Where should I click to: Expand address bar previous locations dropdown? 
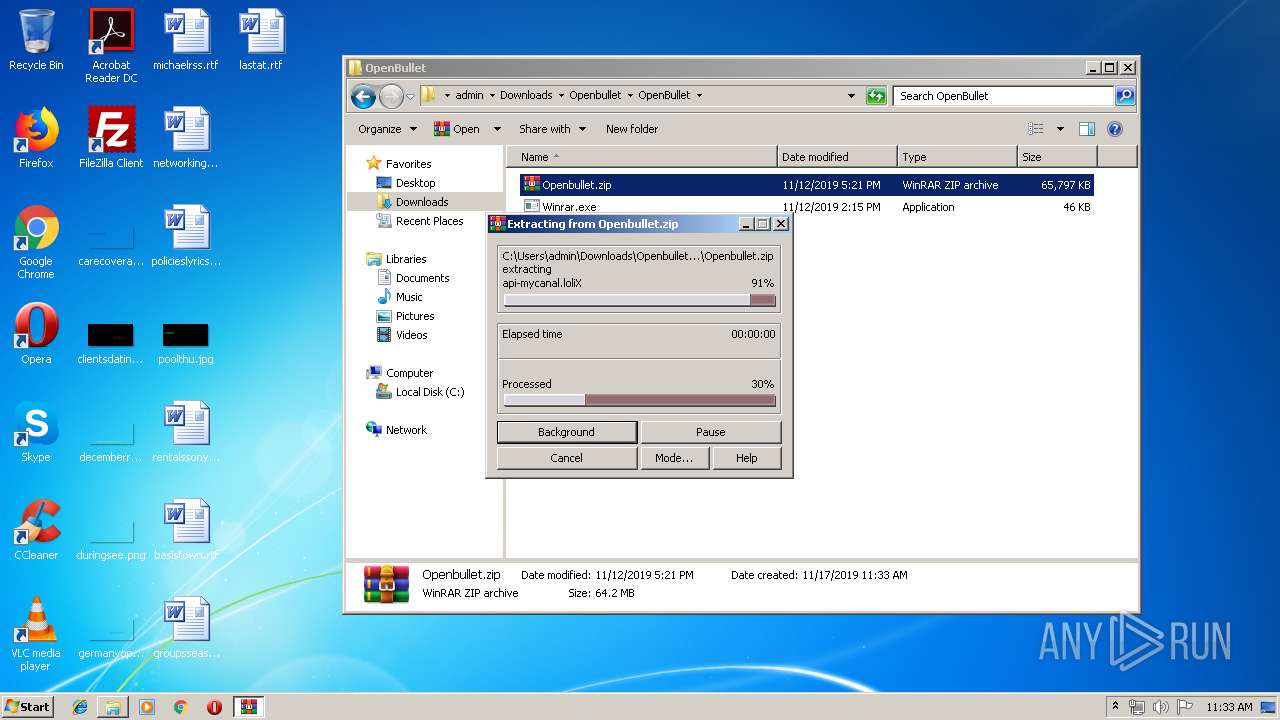[x=851, y=96]
